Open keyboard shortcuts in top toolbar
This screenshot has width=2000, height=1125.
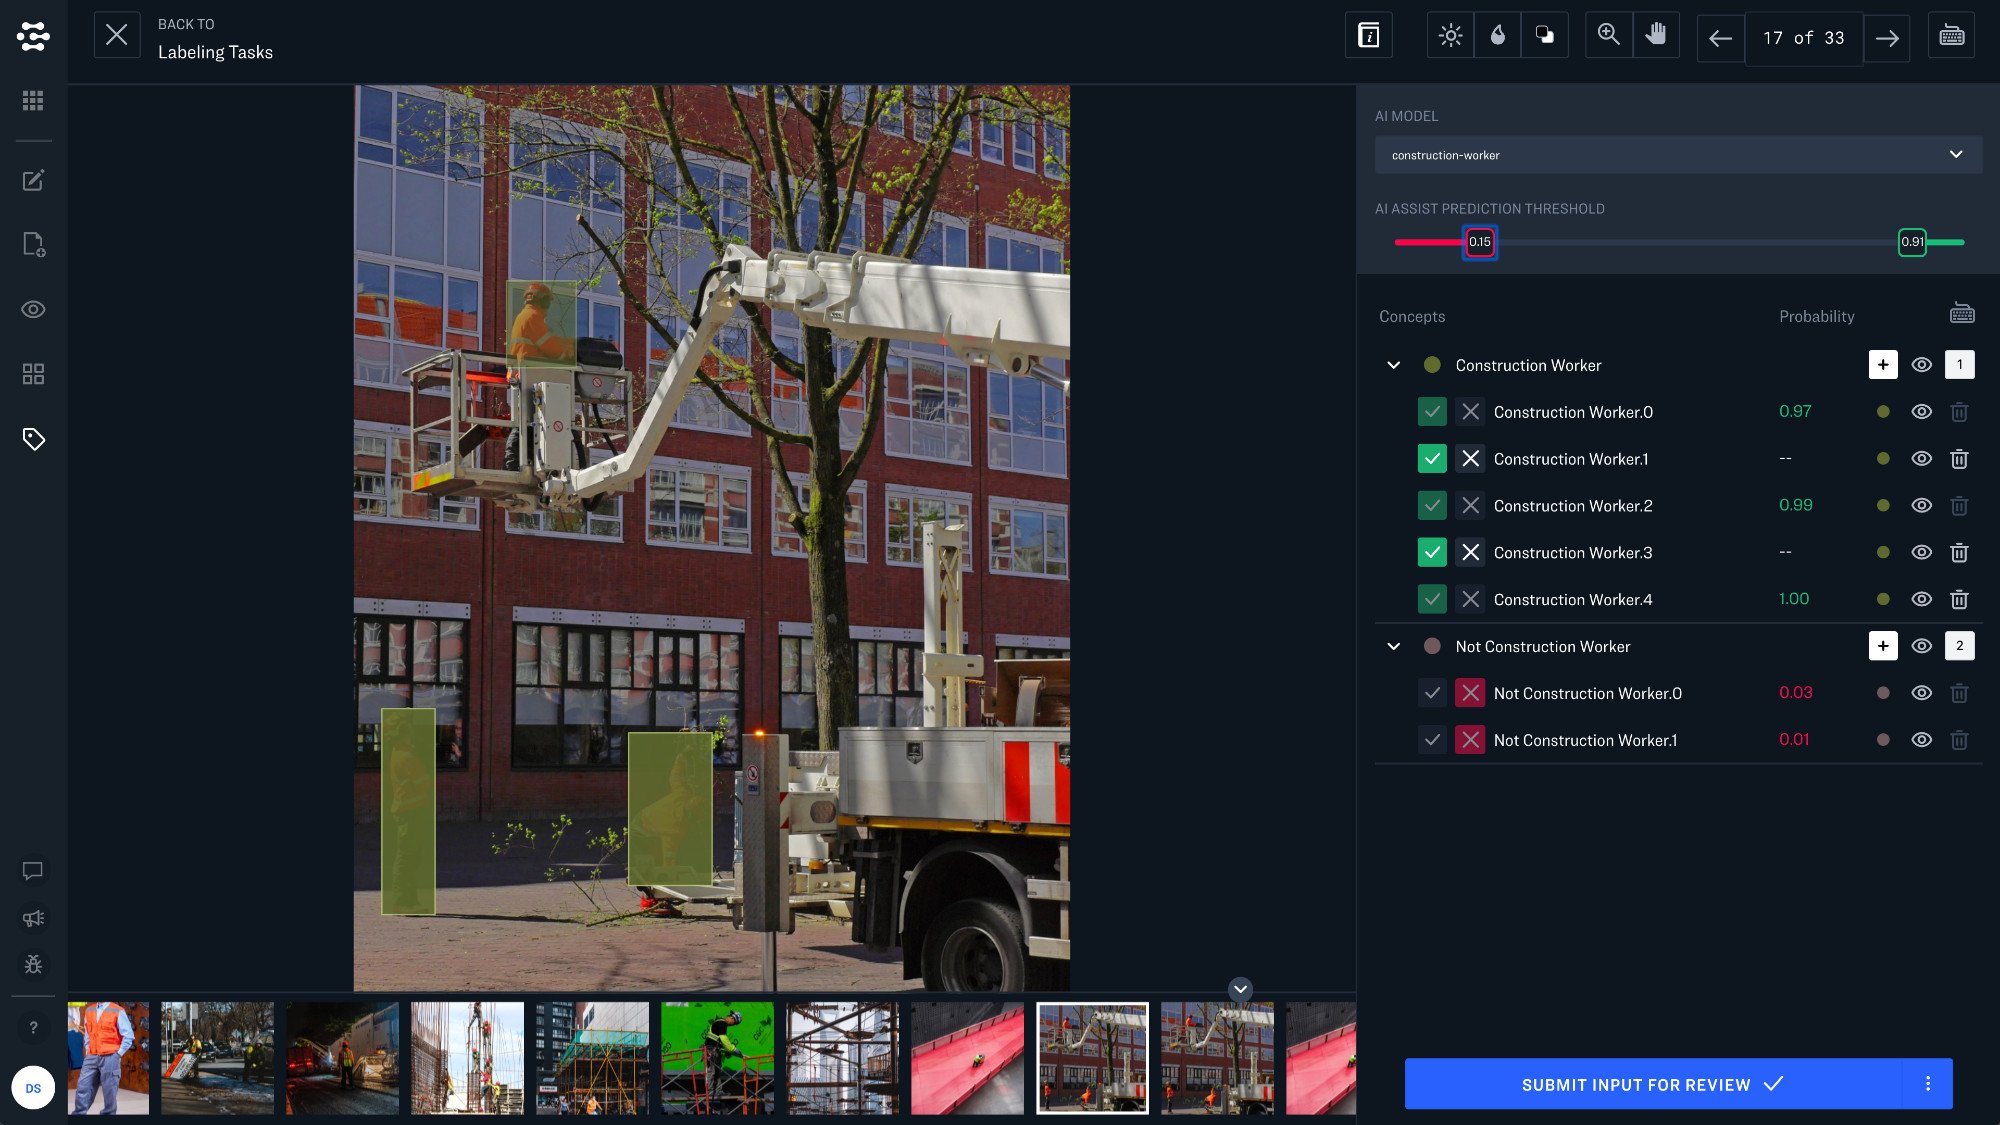[x=1951, y=37]
